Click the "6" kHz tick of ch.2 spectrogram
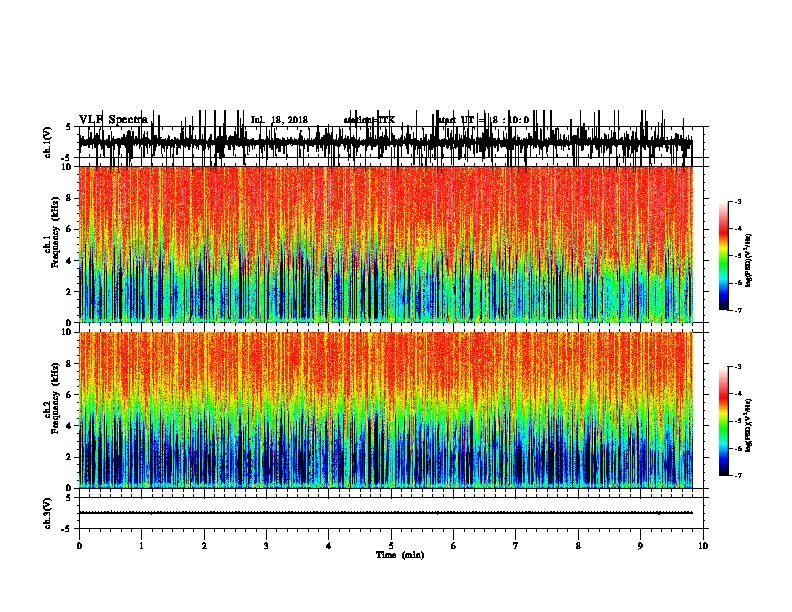 70,394
